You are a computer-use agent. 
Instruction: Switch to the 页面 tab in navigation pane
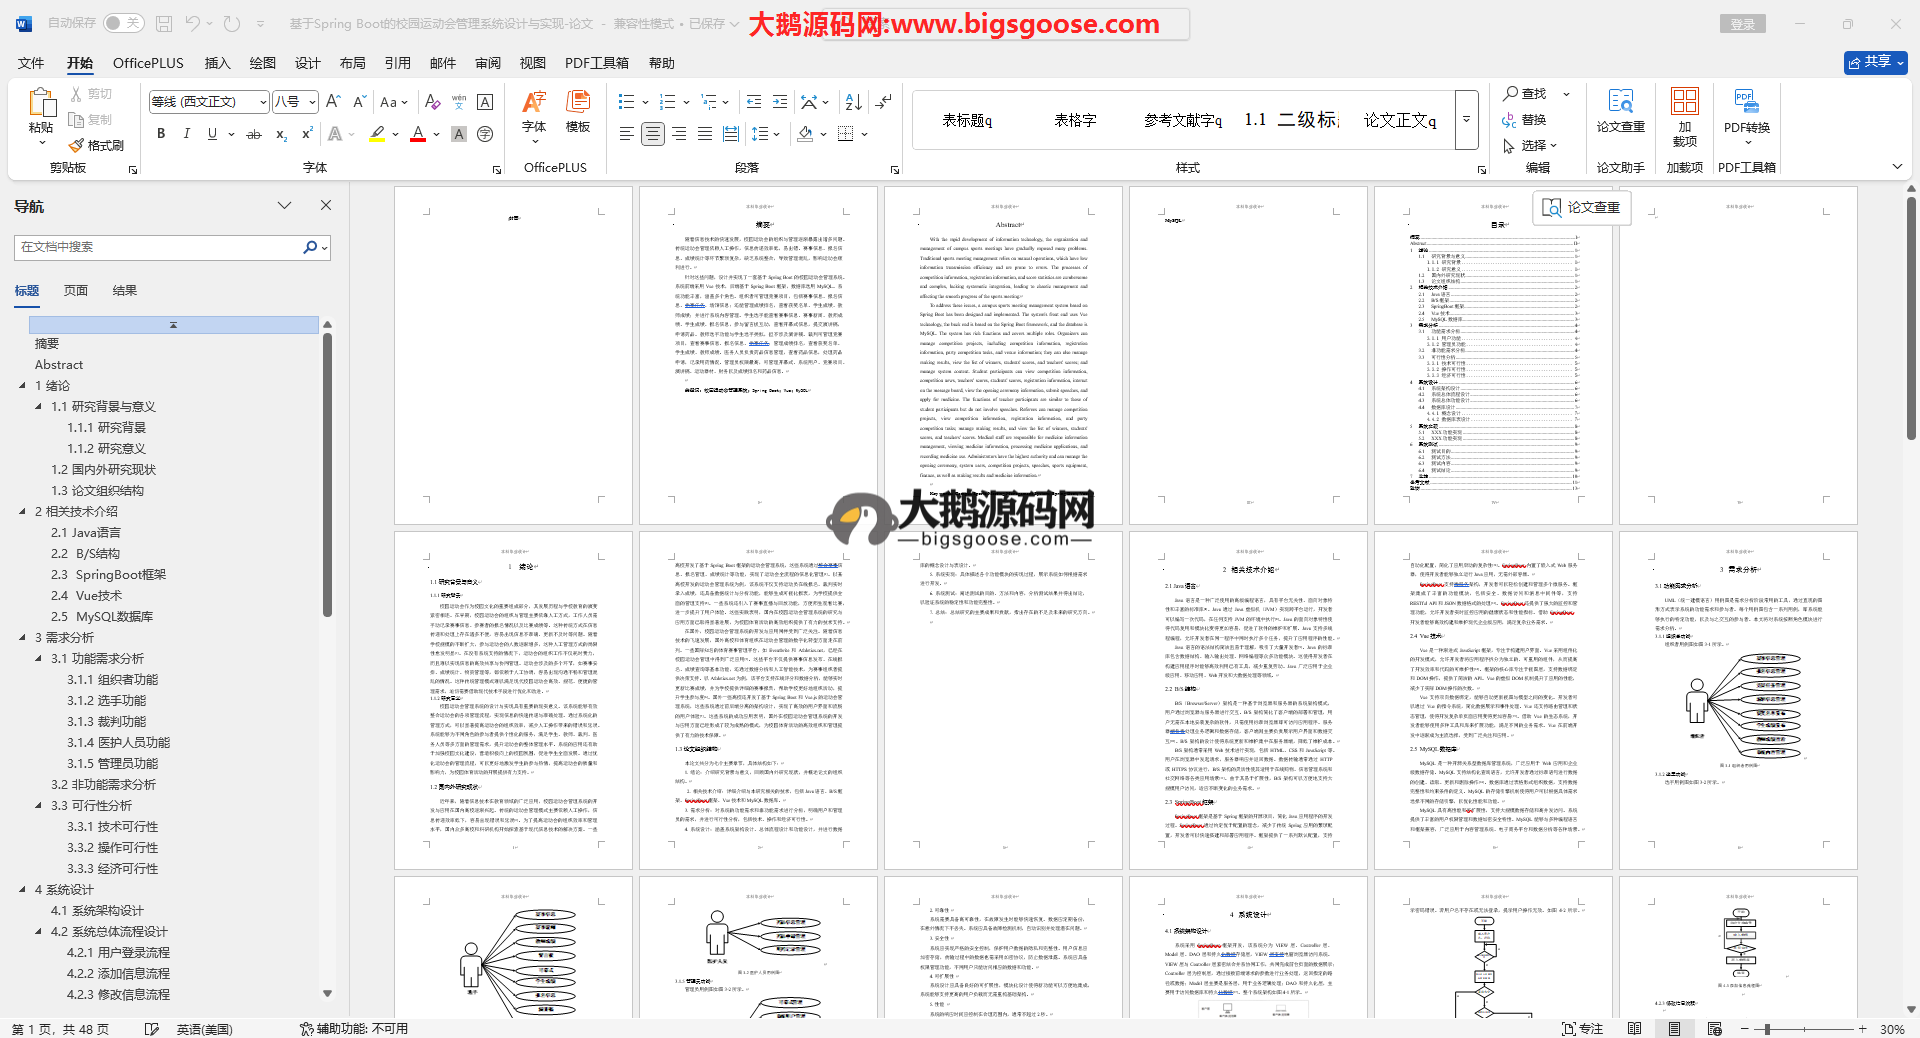[76, 291]
